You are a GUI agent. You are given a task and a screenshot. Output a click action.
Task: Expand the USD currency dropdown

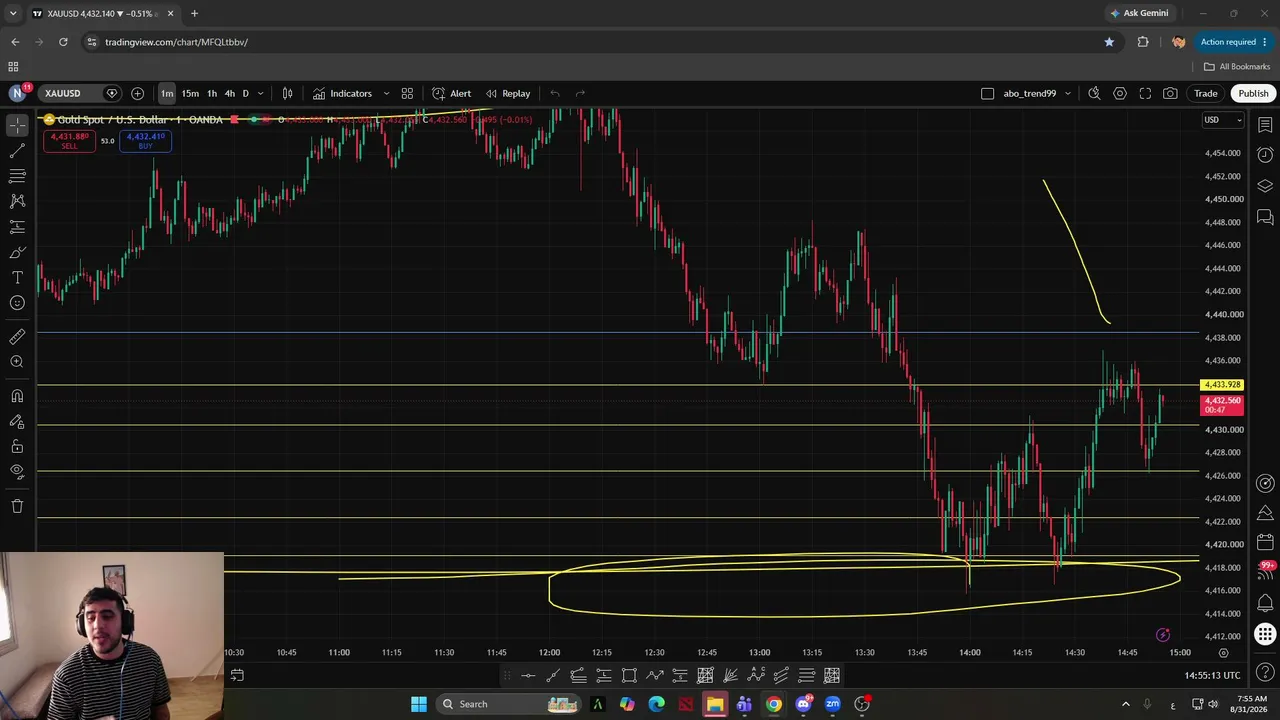tap(1222, 120)
